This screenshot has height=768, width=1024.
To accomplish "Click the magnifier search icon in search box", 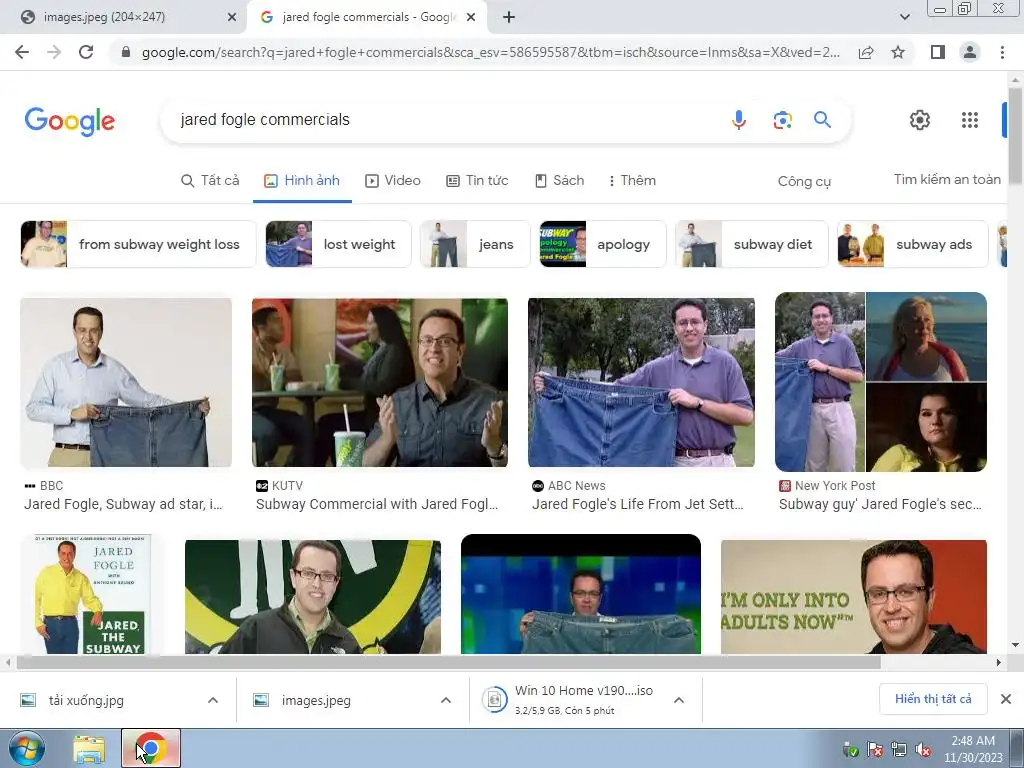I will [x=822, y=120].
